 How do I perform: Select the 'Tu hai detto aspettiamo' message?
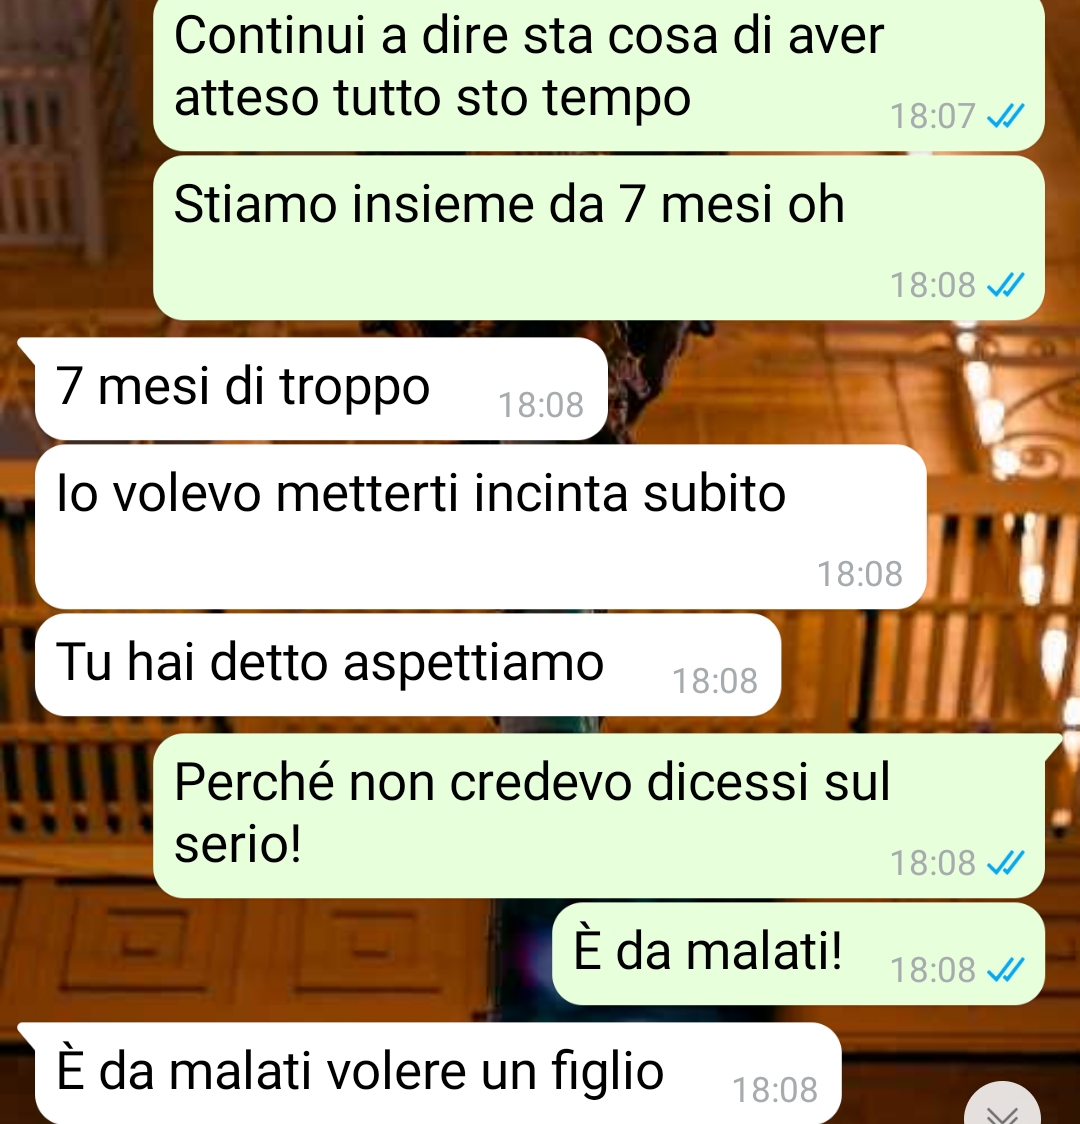pos(407,665)
